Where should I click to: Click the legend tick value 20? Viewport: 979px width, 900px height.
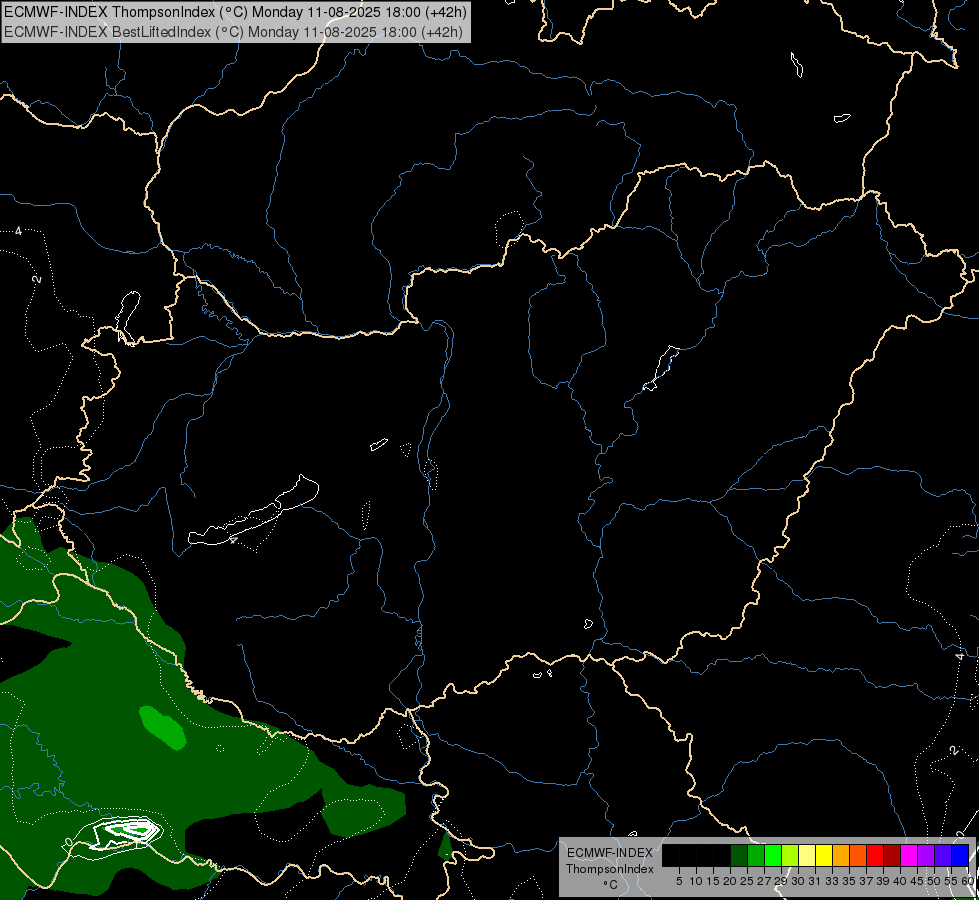(730, 881)
